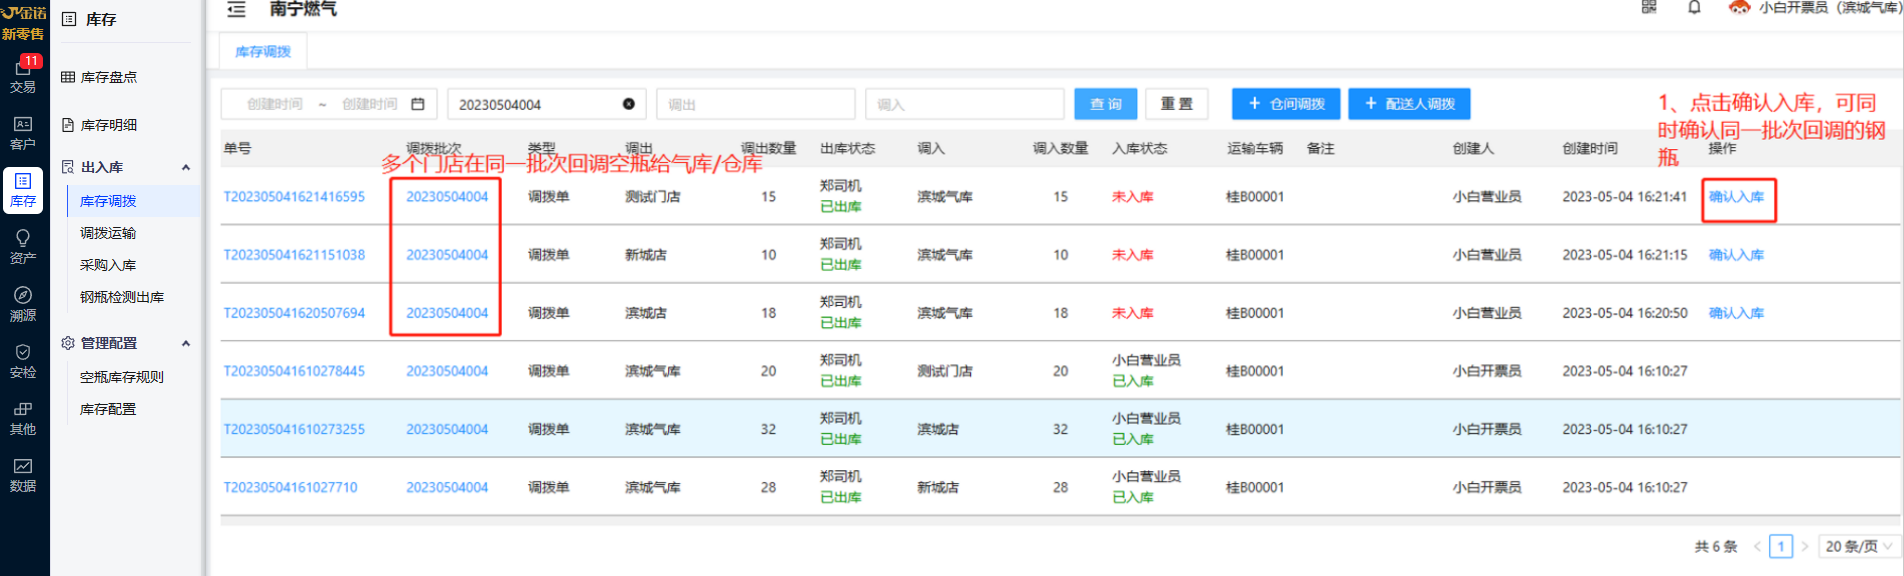The height and width of the screenshot is (576, 1904).
Task: Click the QR code icon in header
Action: [x=1649, y=7]
